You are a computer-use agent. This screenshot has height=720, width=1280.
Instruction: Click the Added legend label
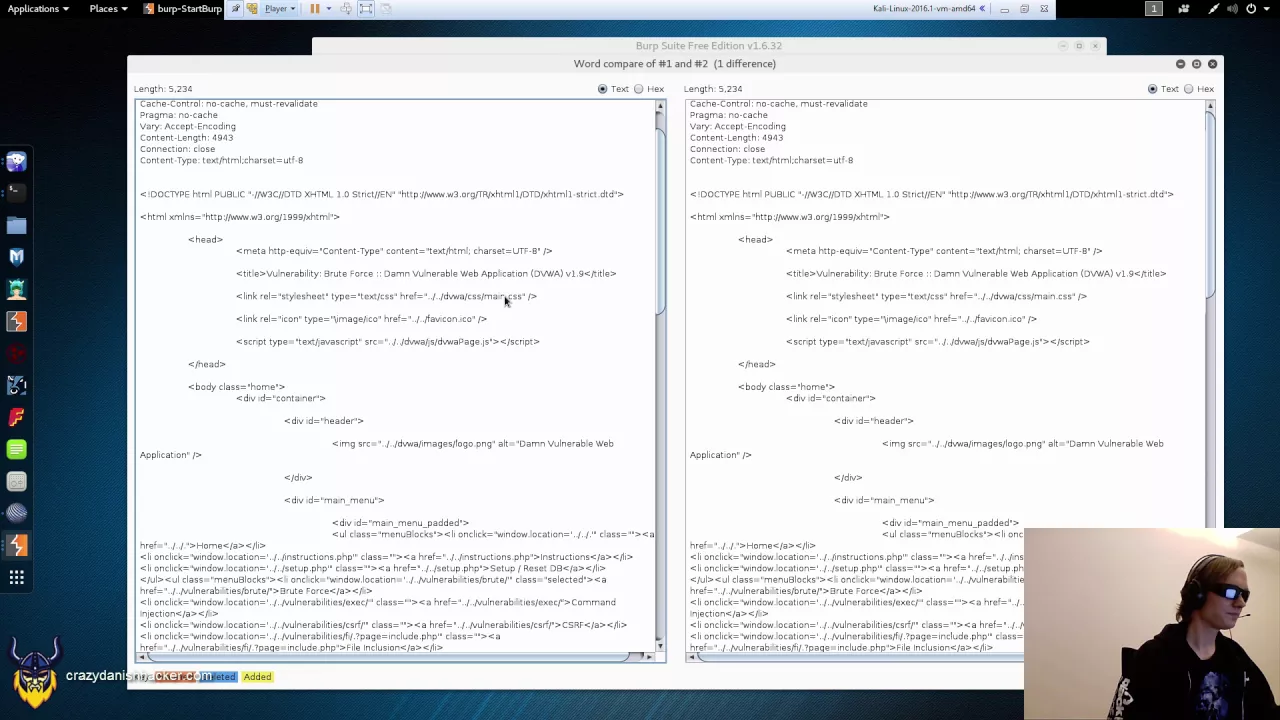(x=257, y=676)
